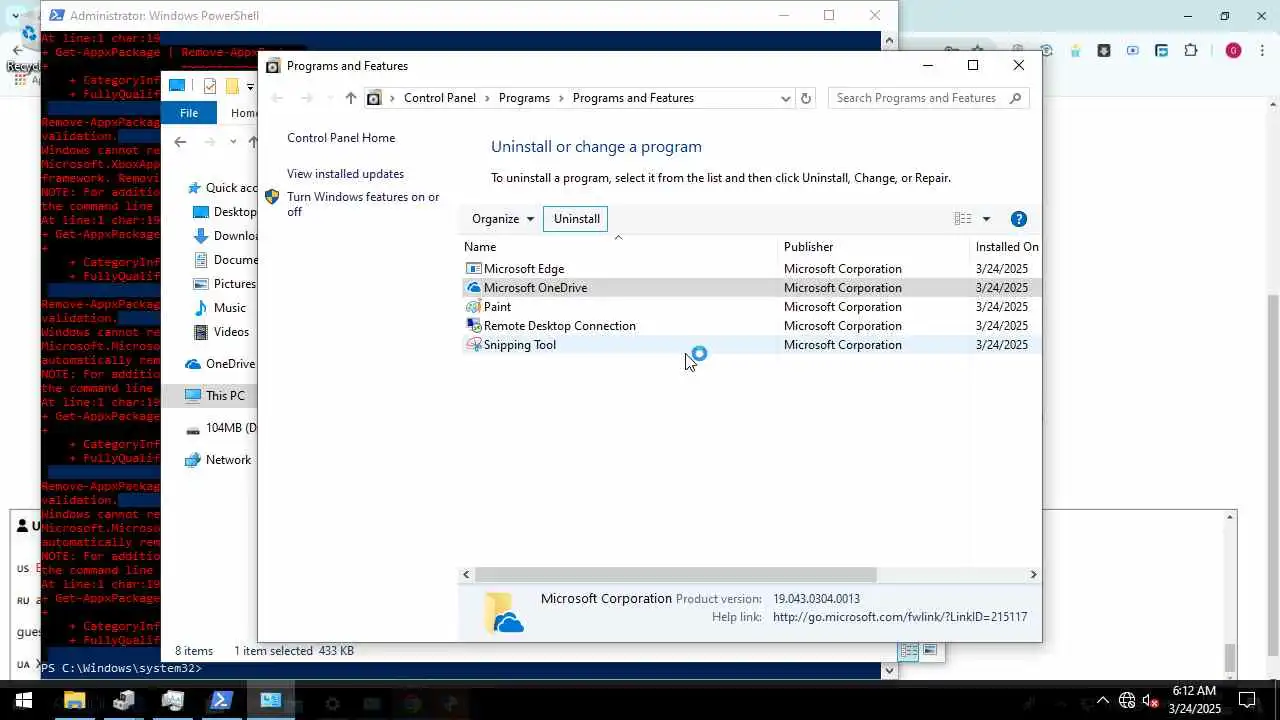Viewport: 1280px width, 720px height.
Task: Click the go.microsoft.com help link text
Action: click(x=900, y=617)
